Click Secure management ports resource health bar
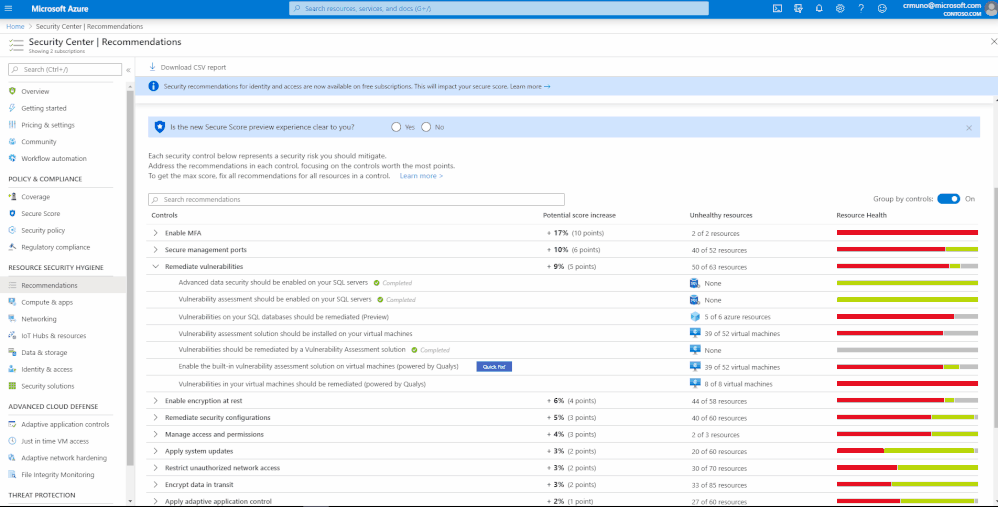Image resolution: width=998 pixels, height=507 pixels. coord(907,249)
